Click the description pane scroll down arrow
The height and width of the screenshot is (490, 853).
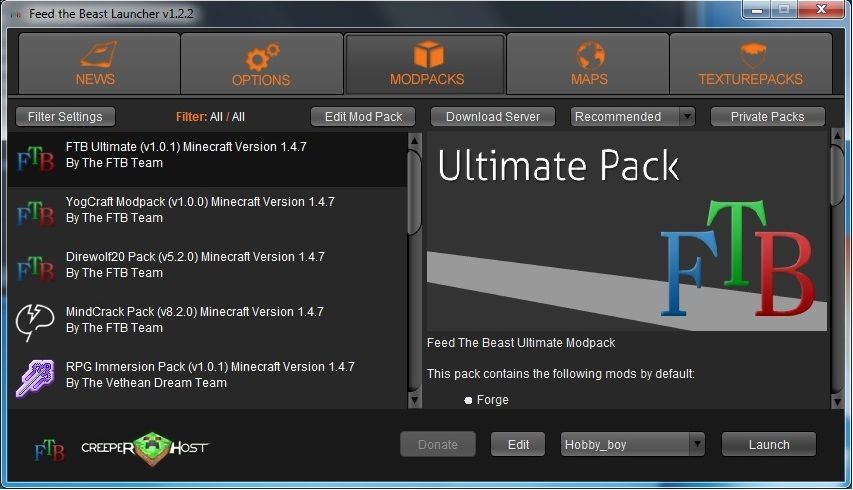[838, 402]
